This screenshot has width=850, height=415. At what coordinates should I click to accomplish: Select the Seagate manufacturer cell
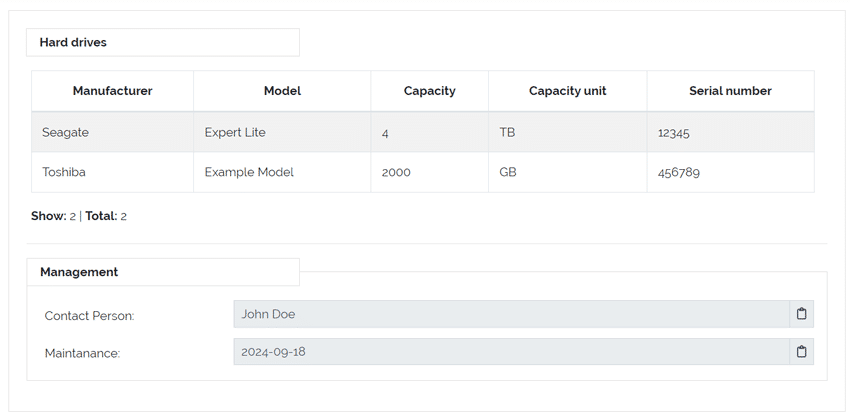point(66,132)
